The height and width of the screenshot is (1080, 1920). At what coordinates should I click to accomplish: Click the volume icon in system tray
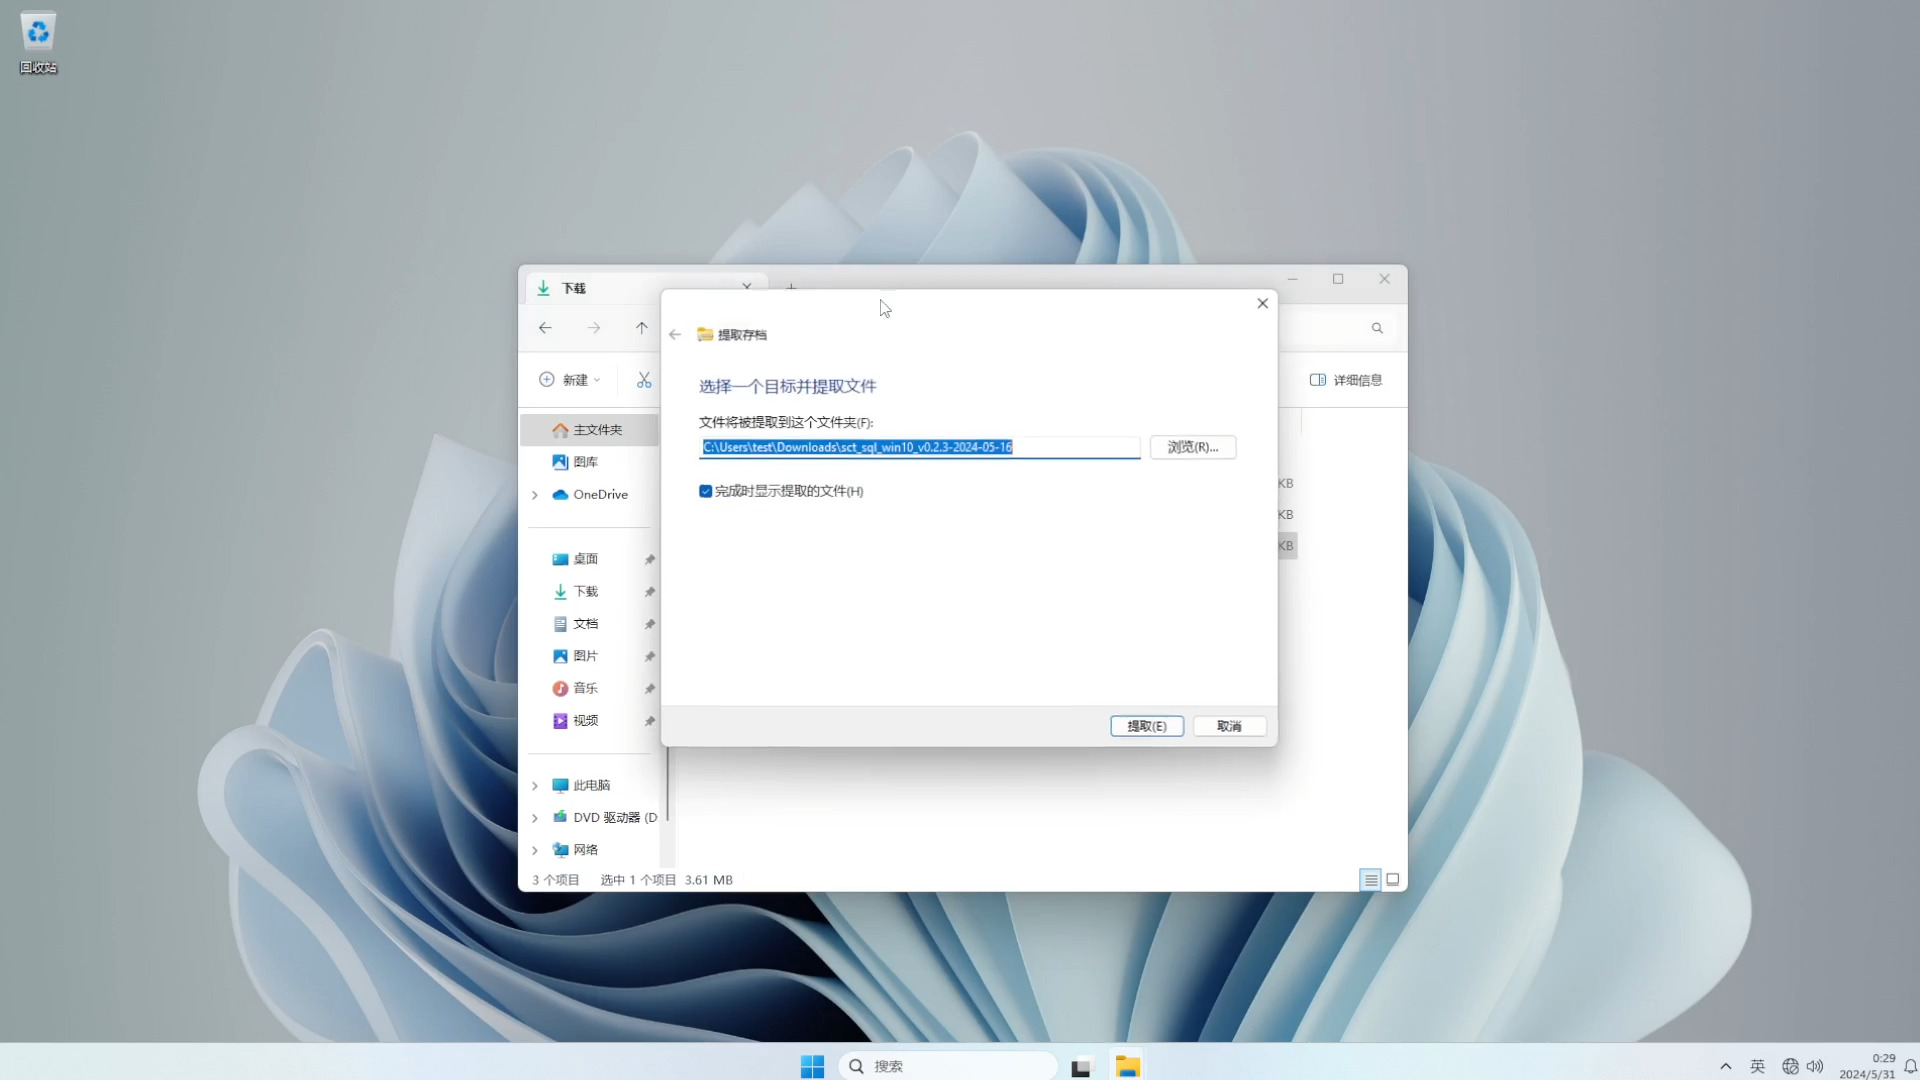pyautogui.click(x=1814, y=1066)
